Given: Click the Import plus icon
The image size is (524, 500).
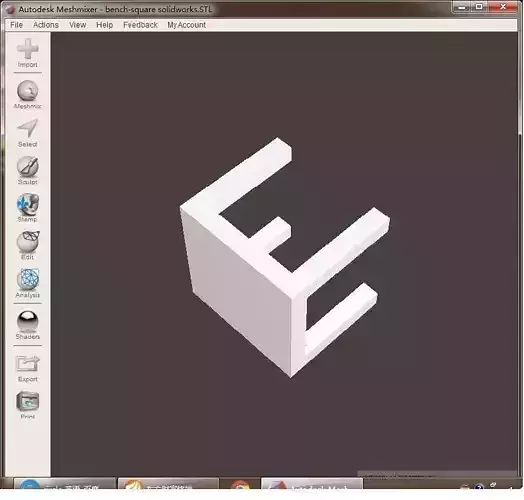Looking at the screenshot, I should tap(27, 49).
